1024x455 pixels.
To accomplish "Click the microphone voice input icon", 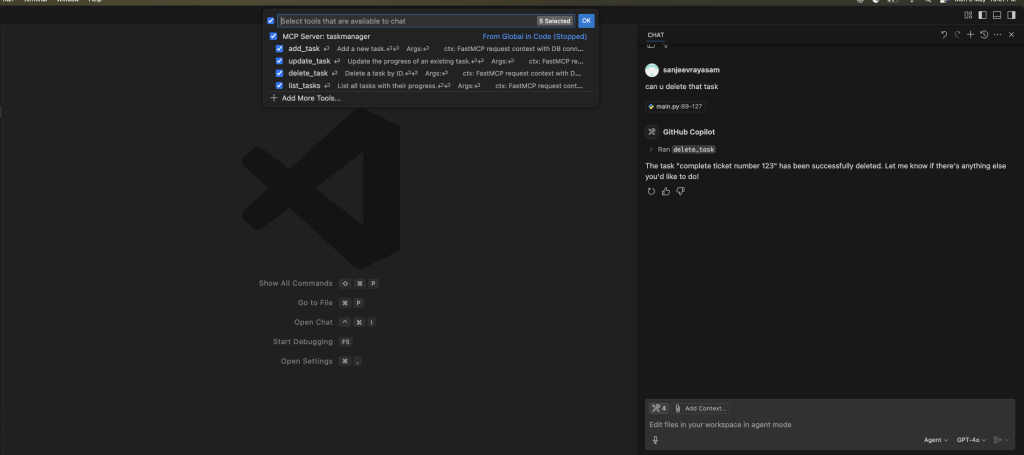I will (x=655, y=440).
